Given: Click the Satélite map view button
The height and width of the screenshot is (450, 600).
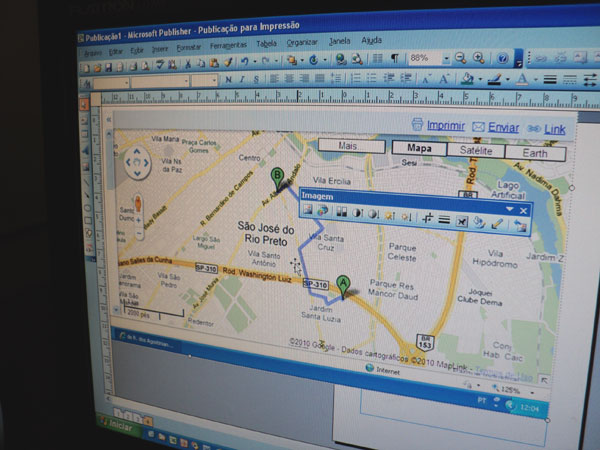Looking at the screenshot, I should pyautogui.click(x=476, y=150).
